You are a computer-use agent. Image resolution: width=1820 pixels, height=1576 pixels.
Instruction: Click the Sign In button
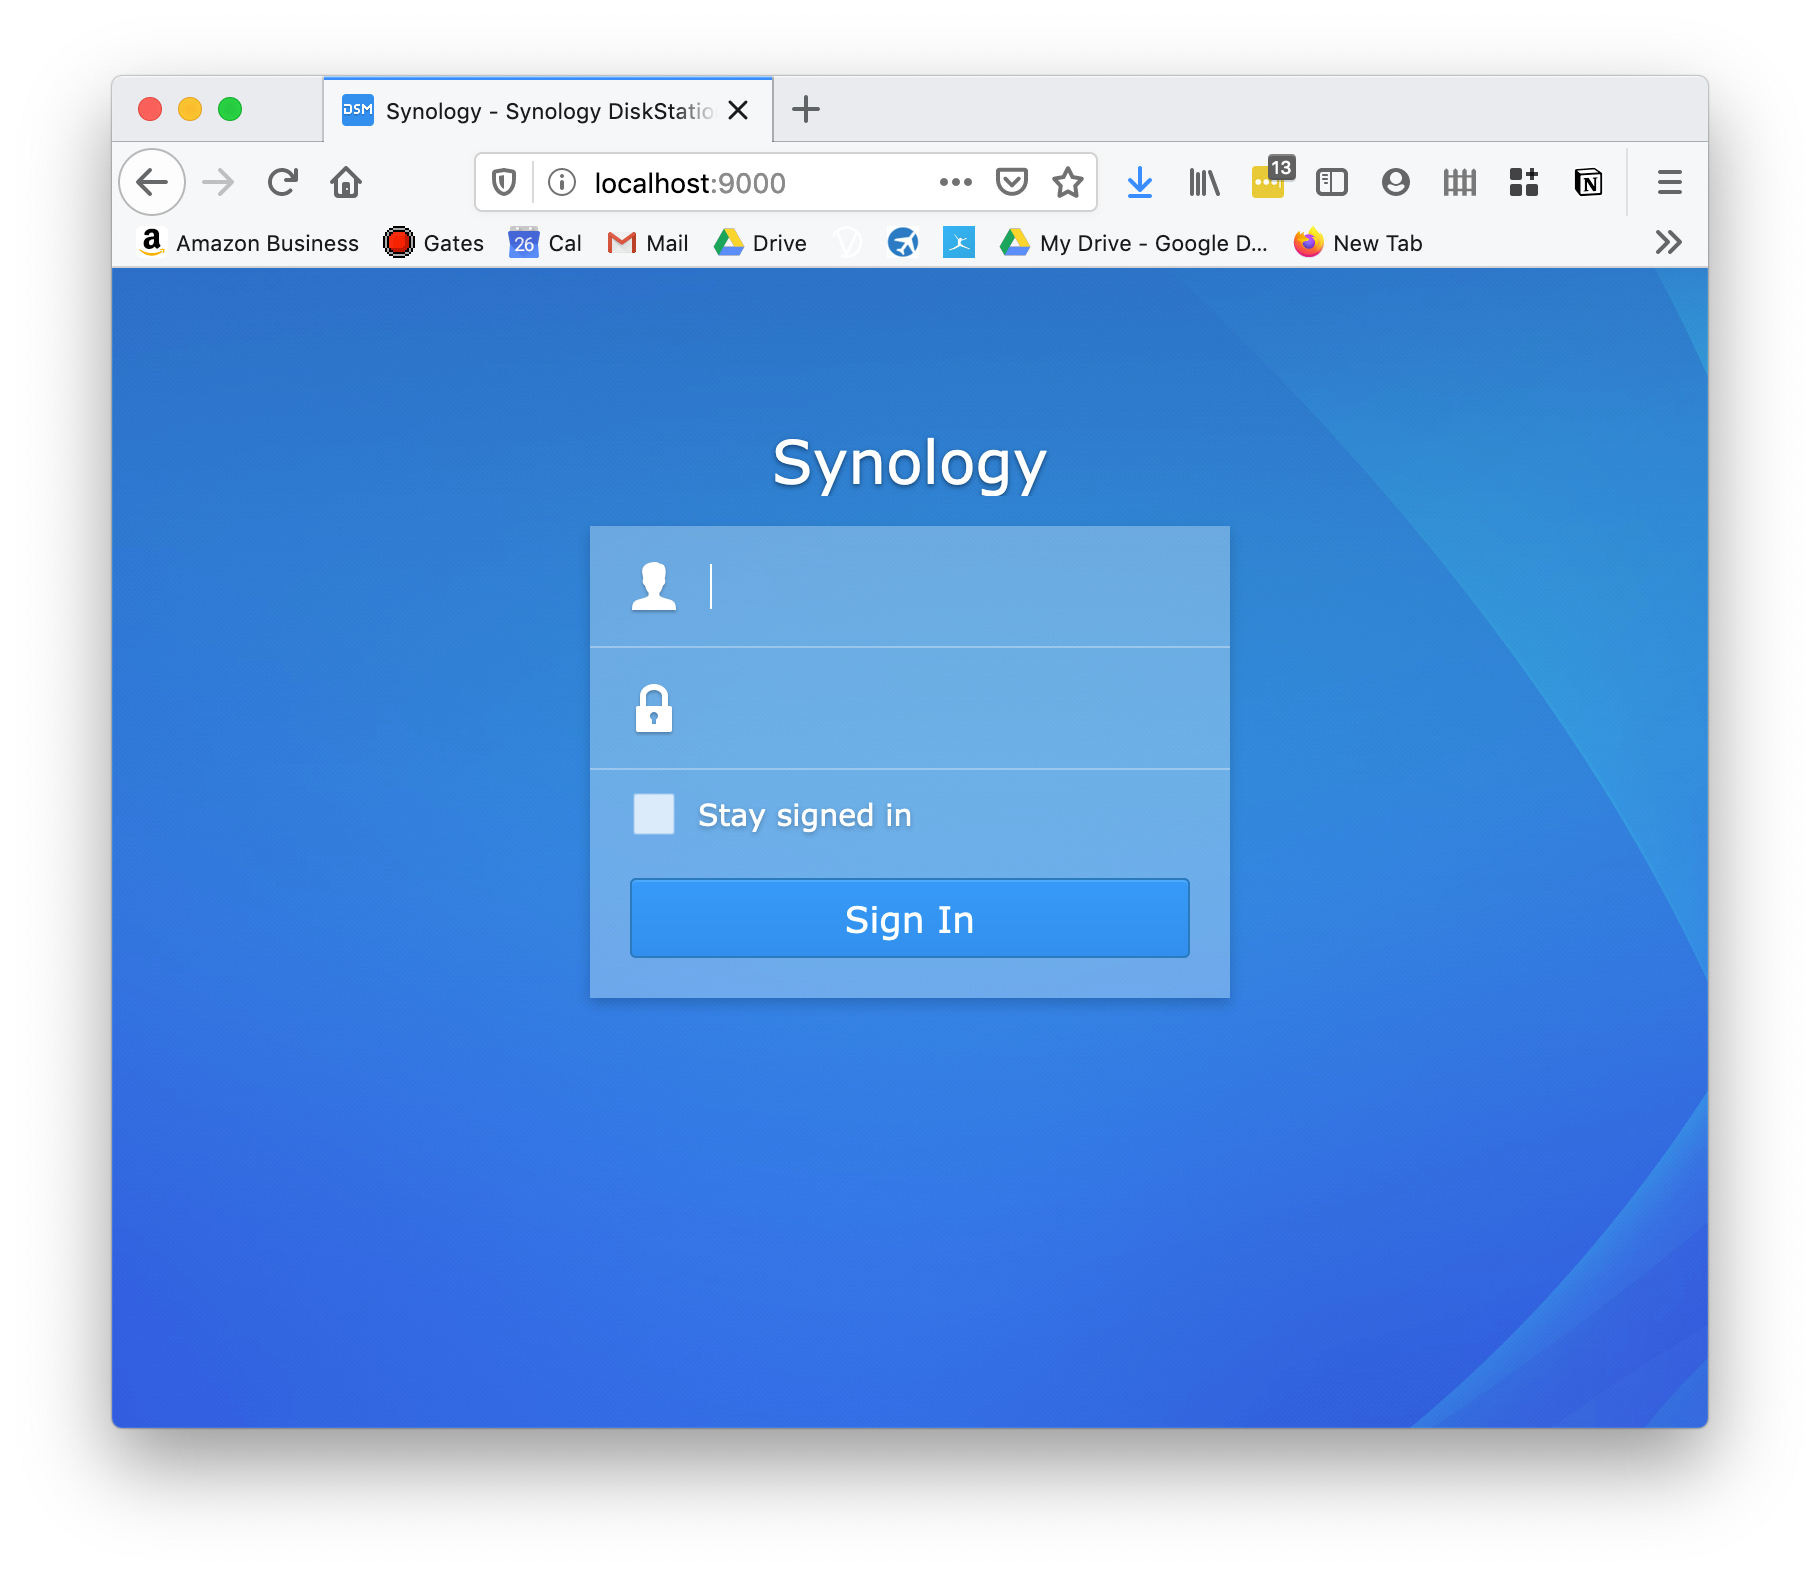click(x=910, y=918)
